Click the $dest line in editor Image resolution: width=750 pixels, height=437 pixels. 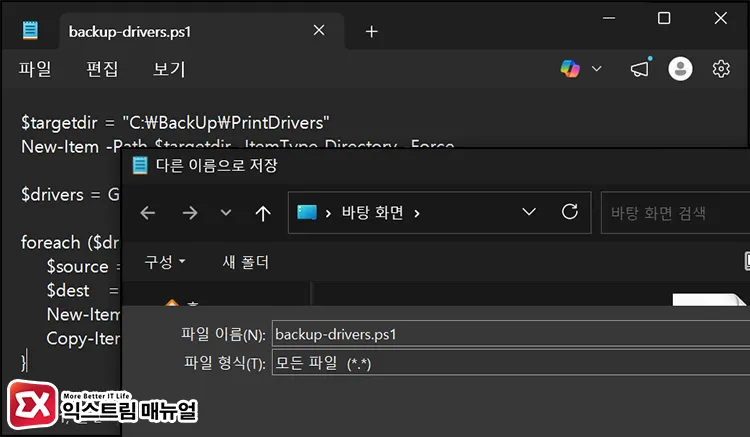(x=82, y=290)
